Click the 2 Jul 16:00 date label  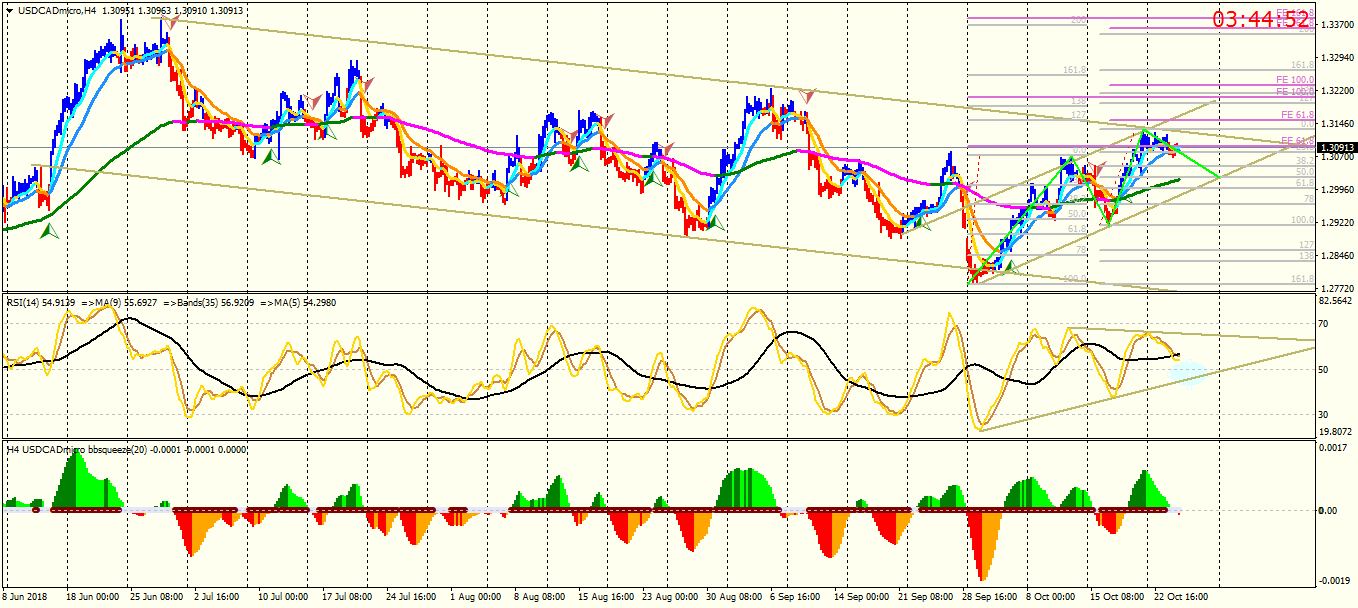tap(215, 597)
